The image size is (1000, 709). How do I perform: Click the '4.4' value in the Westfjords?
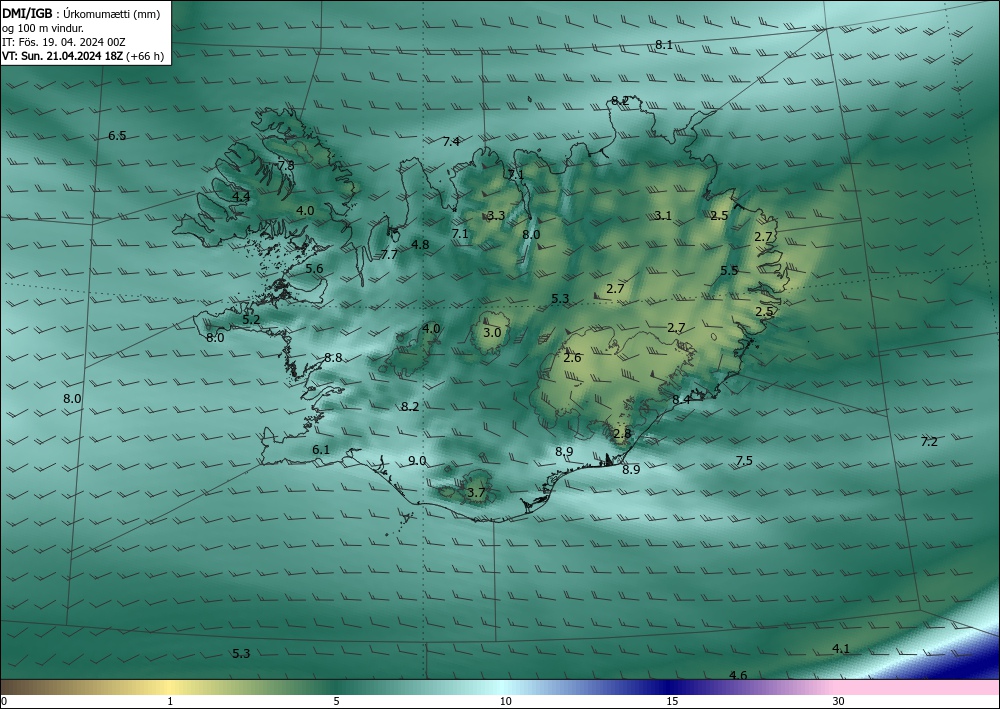[241, 196]
